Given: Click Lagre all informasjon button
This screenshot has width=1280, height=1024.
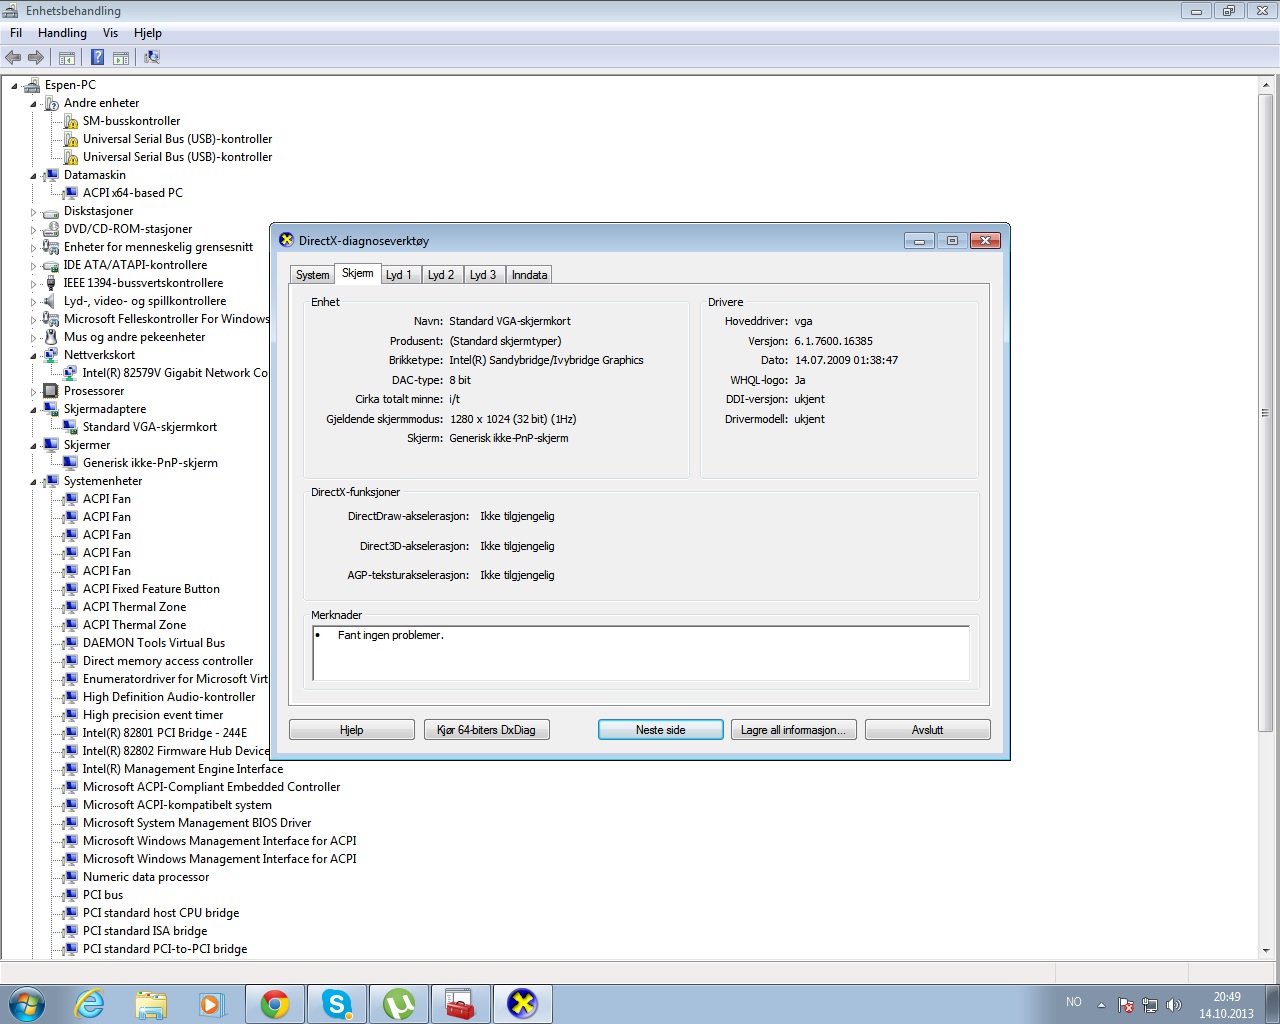Looking at the screenshot, I should pos(793,730).
